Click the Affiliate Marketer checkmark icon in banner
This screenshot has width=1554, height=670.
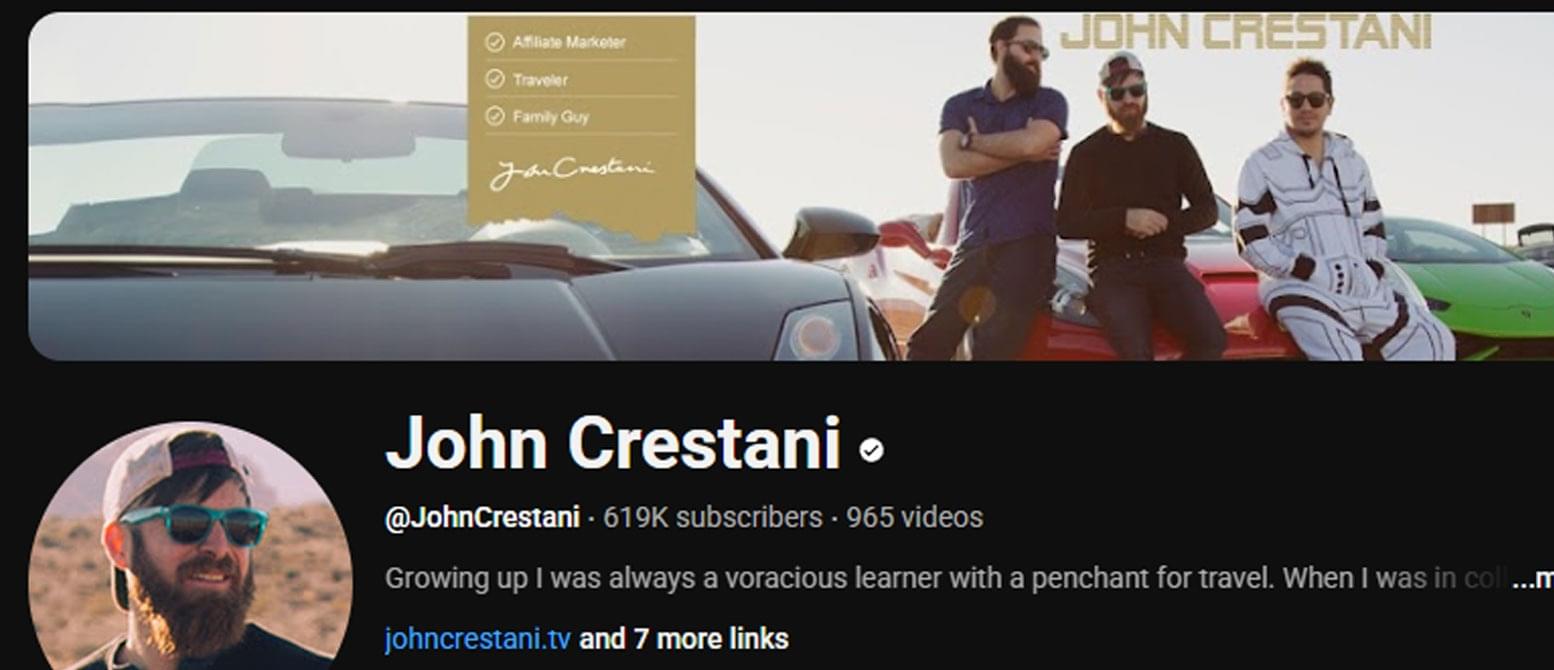[x=494, y=42]
